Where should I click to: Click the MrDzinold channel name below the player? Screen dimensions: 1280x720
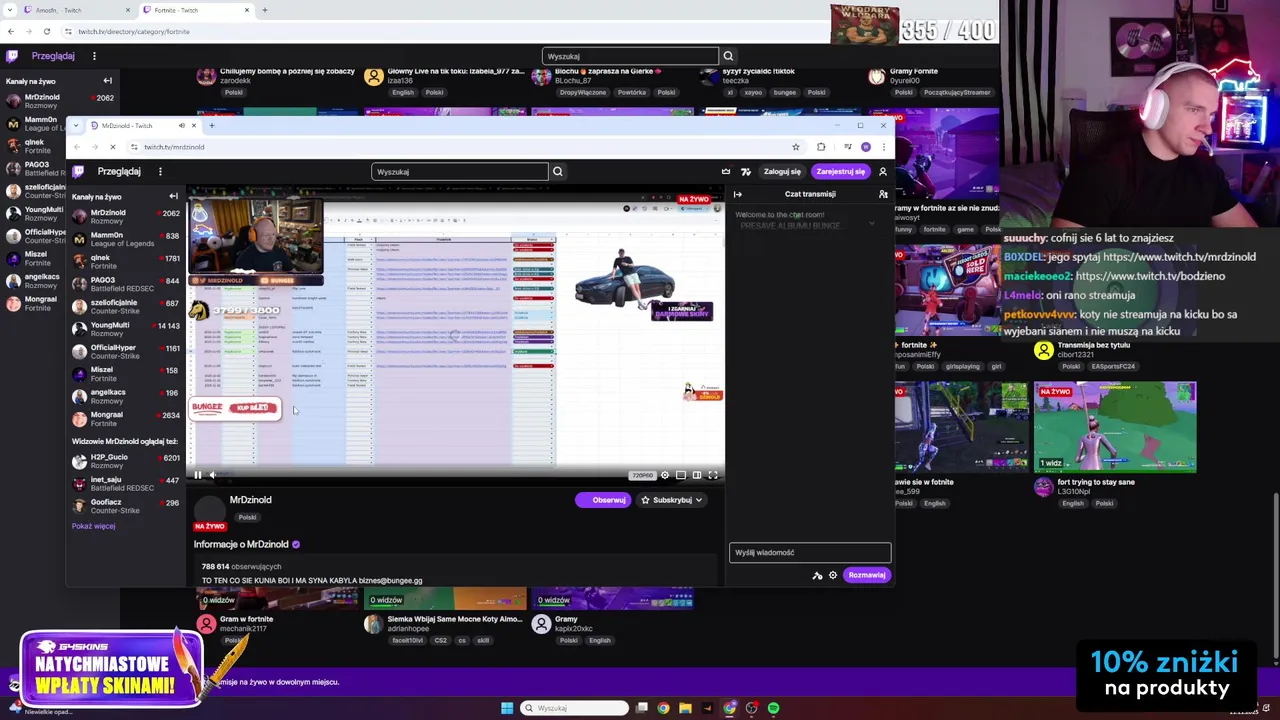click(x=250, y=500)
